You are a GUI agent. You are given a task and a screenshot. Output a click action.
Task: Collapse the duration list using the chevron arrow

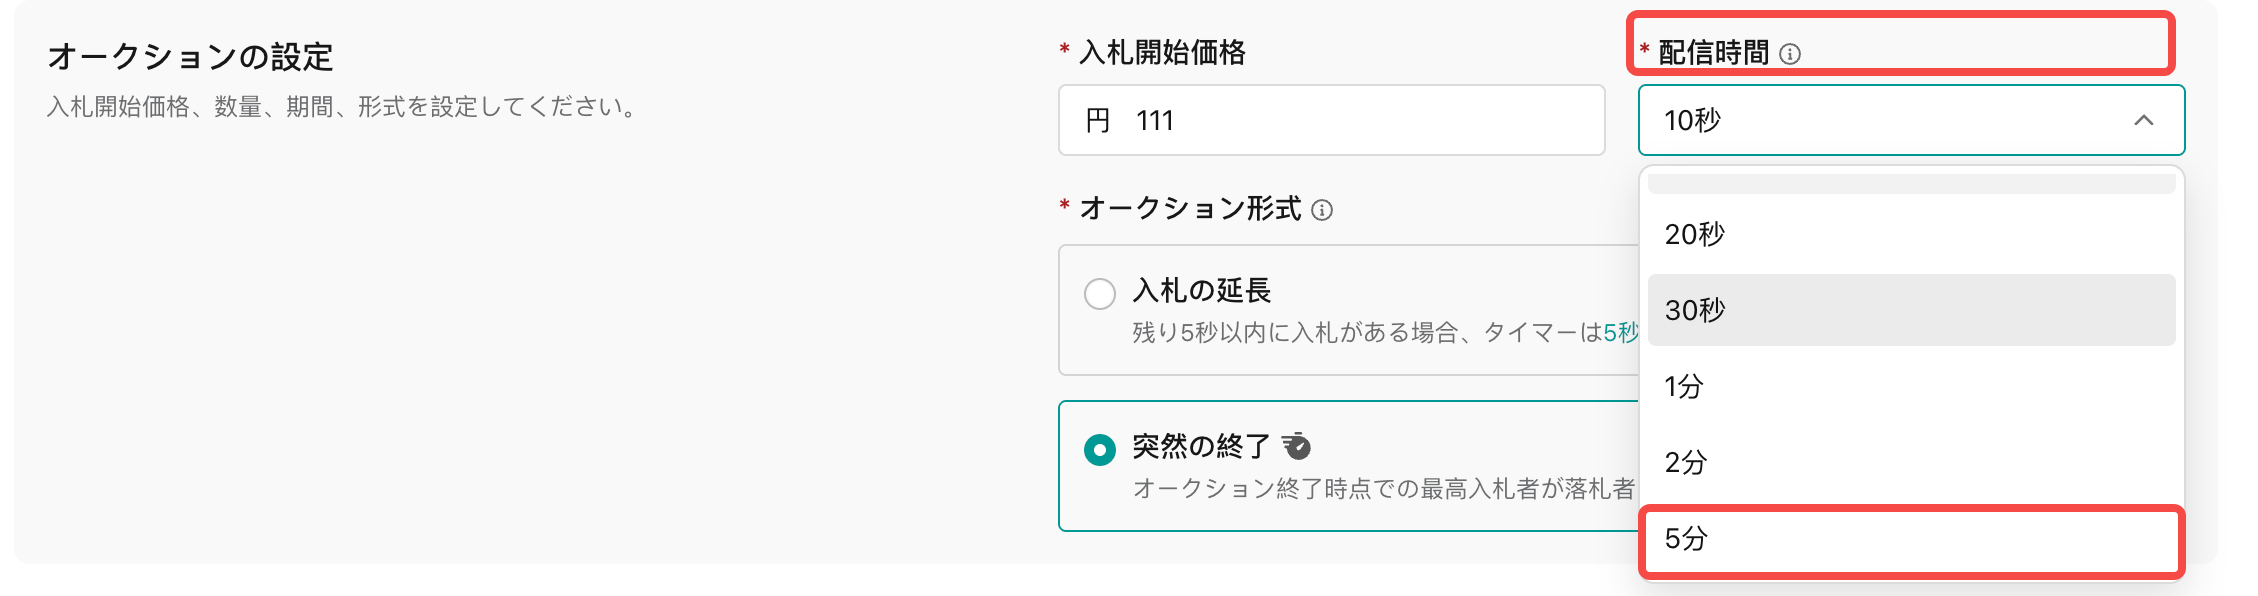point(2143,120)
